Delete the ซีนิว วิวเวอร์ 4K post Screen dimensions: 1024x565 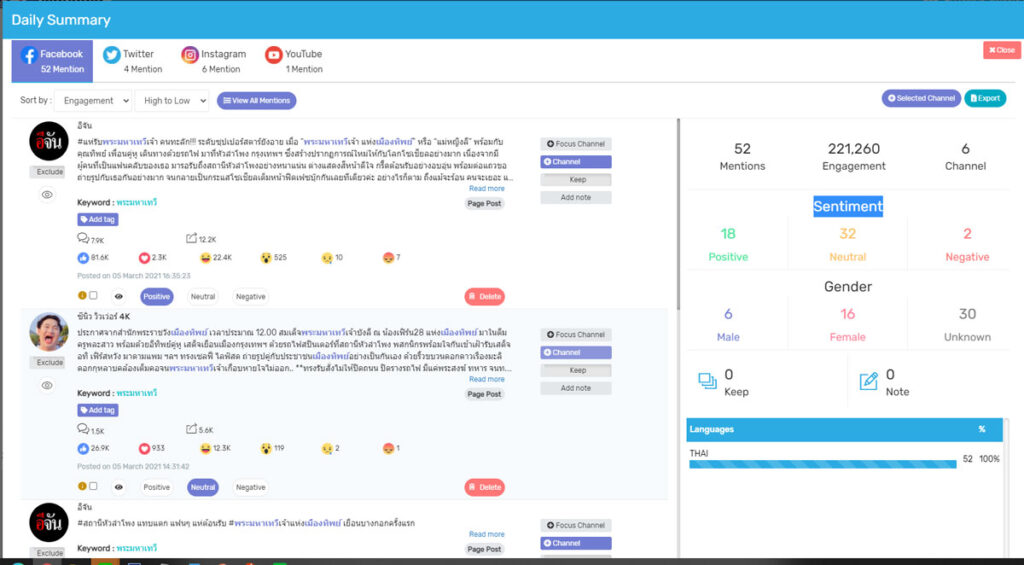point(485,487)
